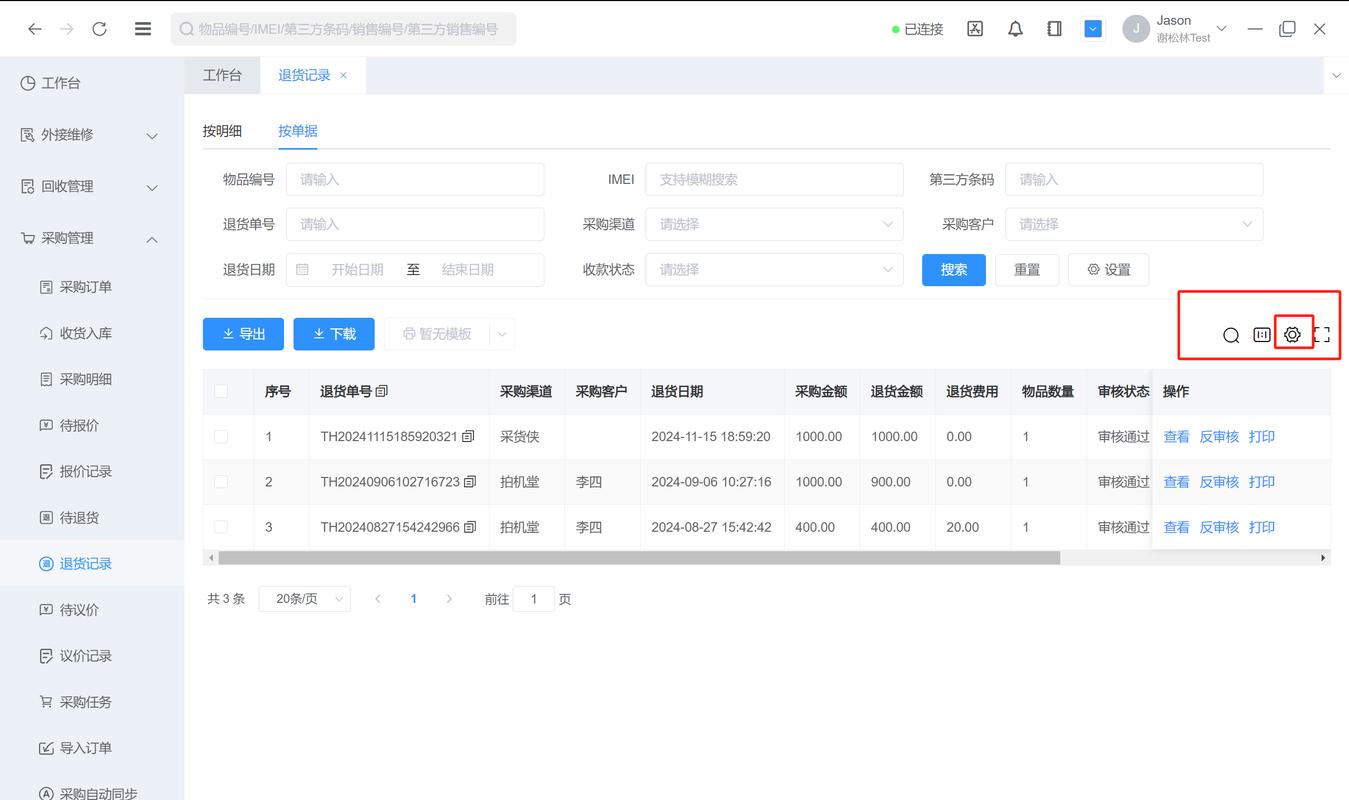Click the 开始日期 date field
This screenshot has width=1349, height=800.
point(357,270)
